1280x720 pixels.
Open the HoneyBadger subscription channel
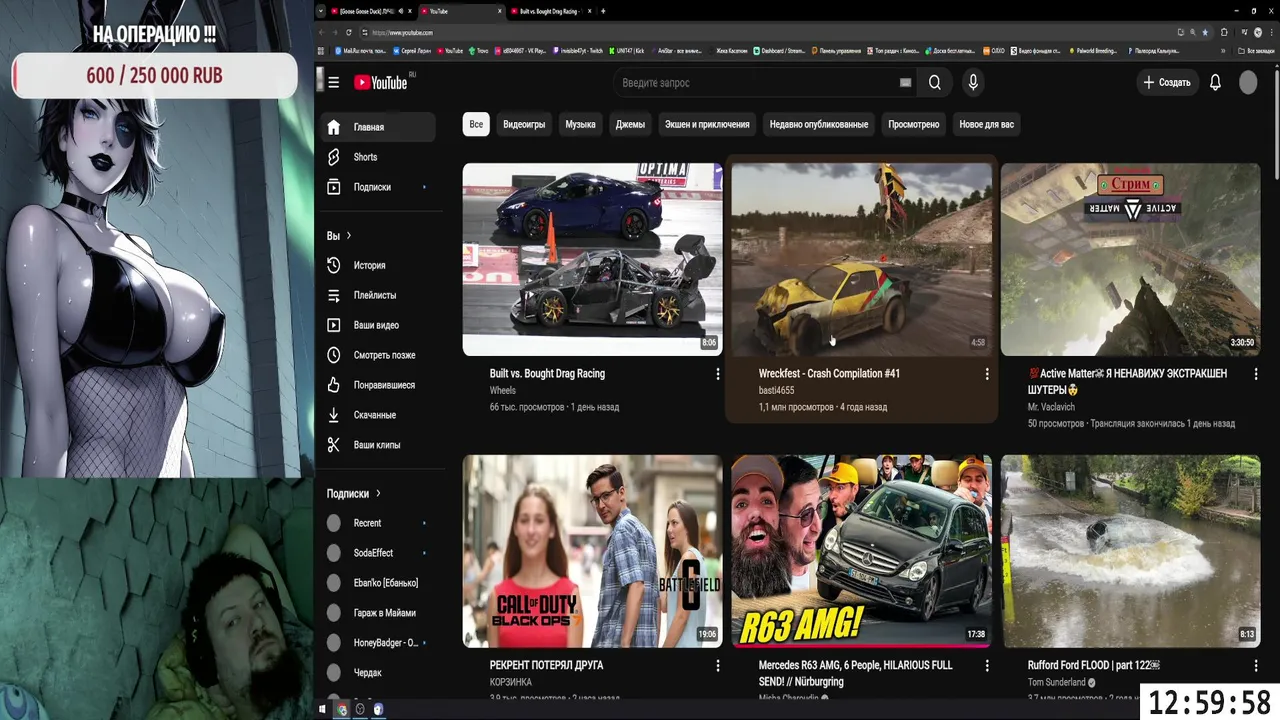click(x=377, y=643)
